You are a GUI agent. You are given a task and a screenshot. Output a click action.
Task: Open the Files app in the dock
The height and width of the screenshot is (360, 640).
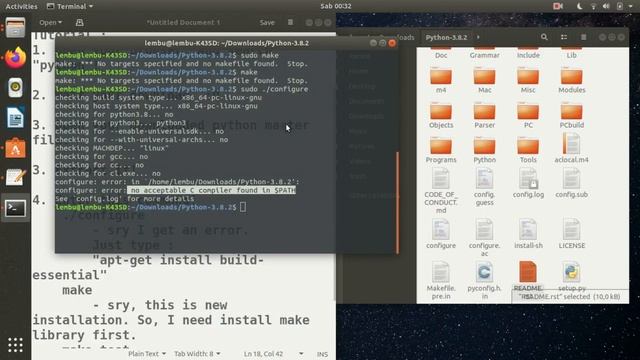(x=15, y=29)
